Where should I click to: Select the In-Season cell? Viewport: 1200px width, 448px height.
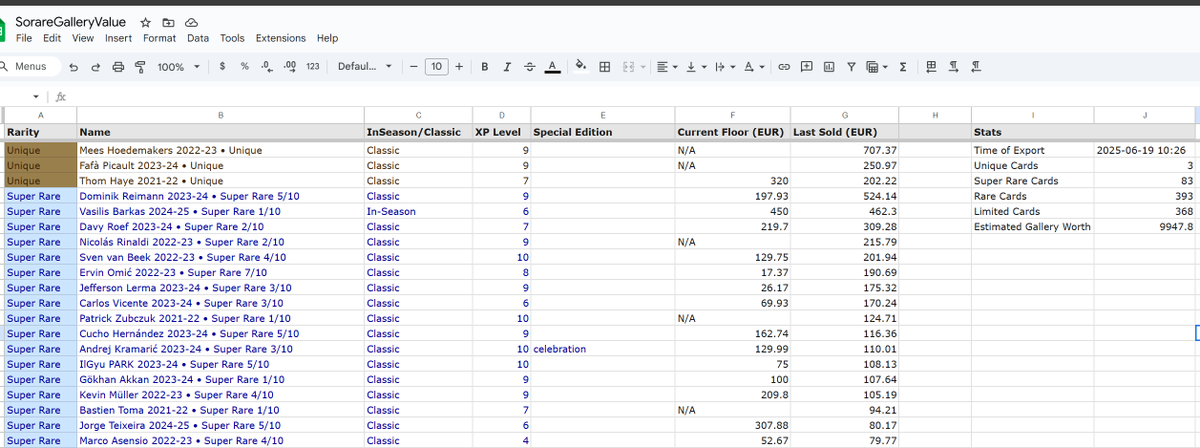pyautogui.click(x=418, y=212)
